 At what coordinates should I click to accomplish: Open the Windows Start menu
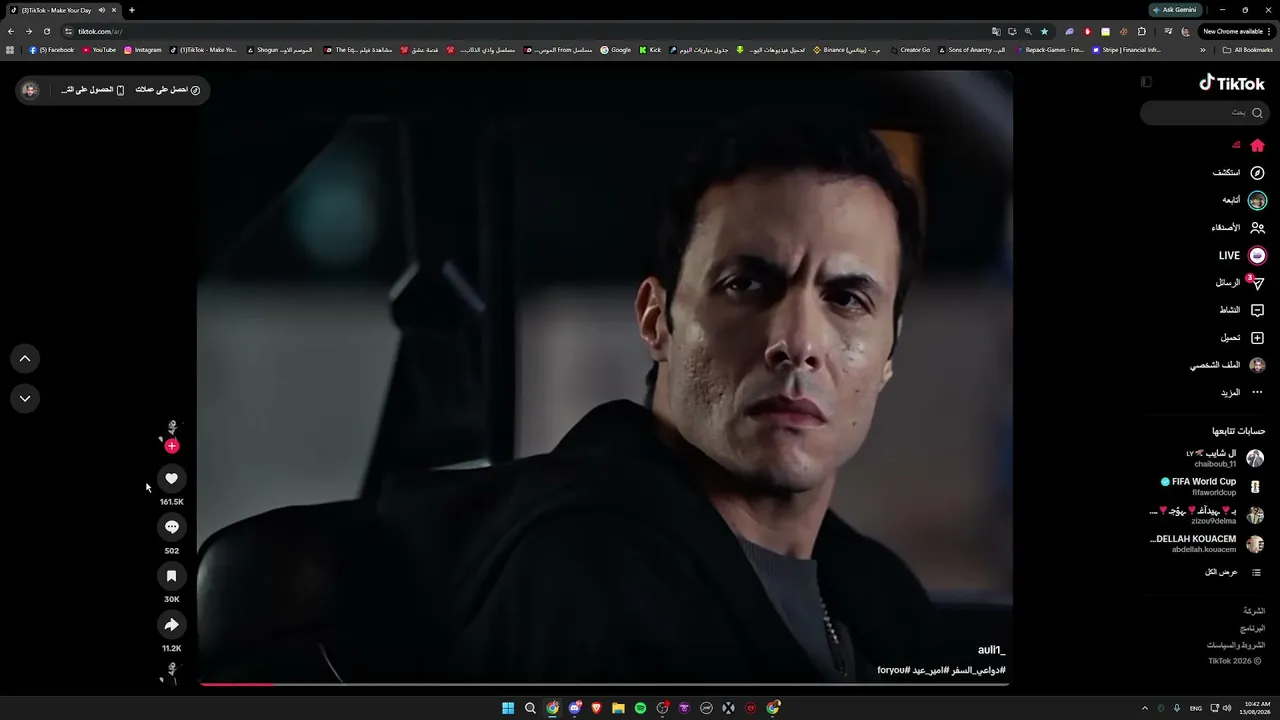[x=508, y=708]
